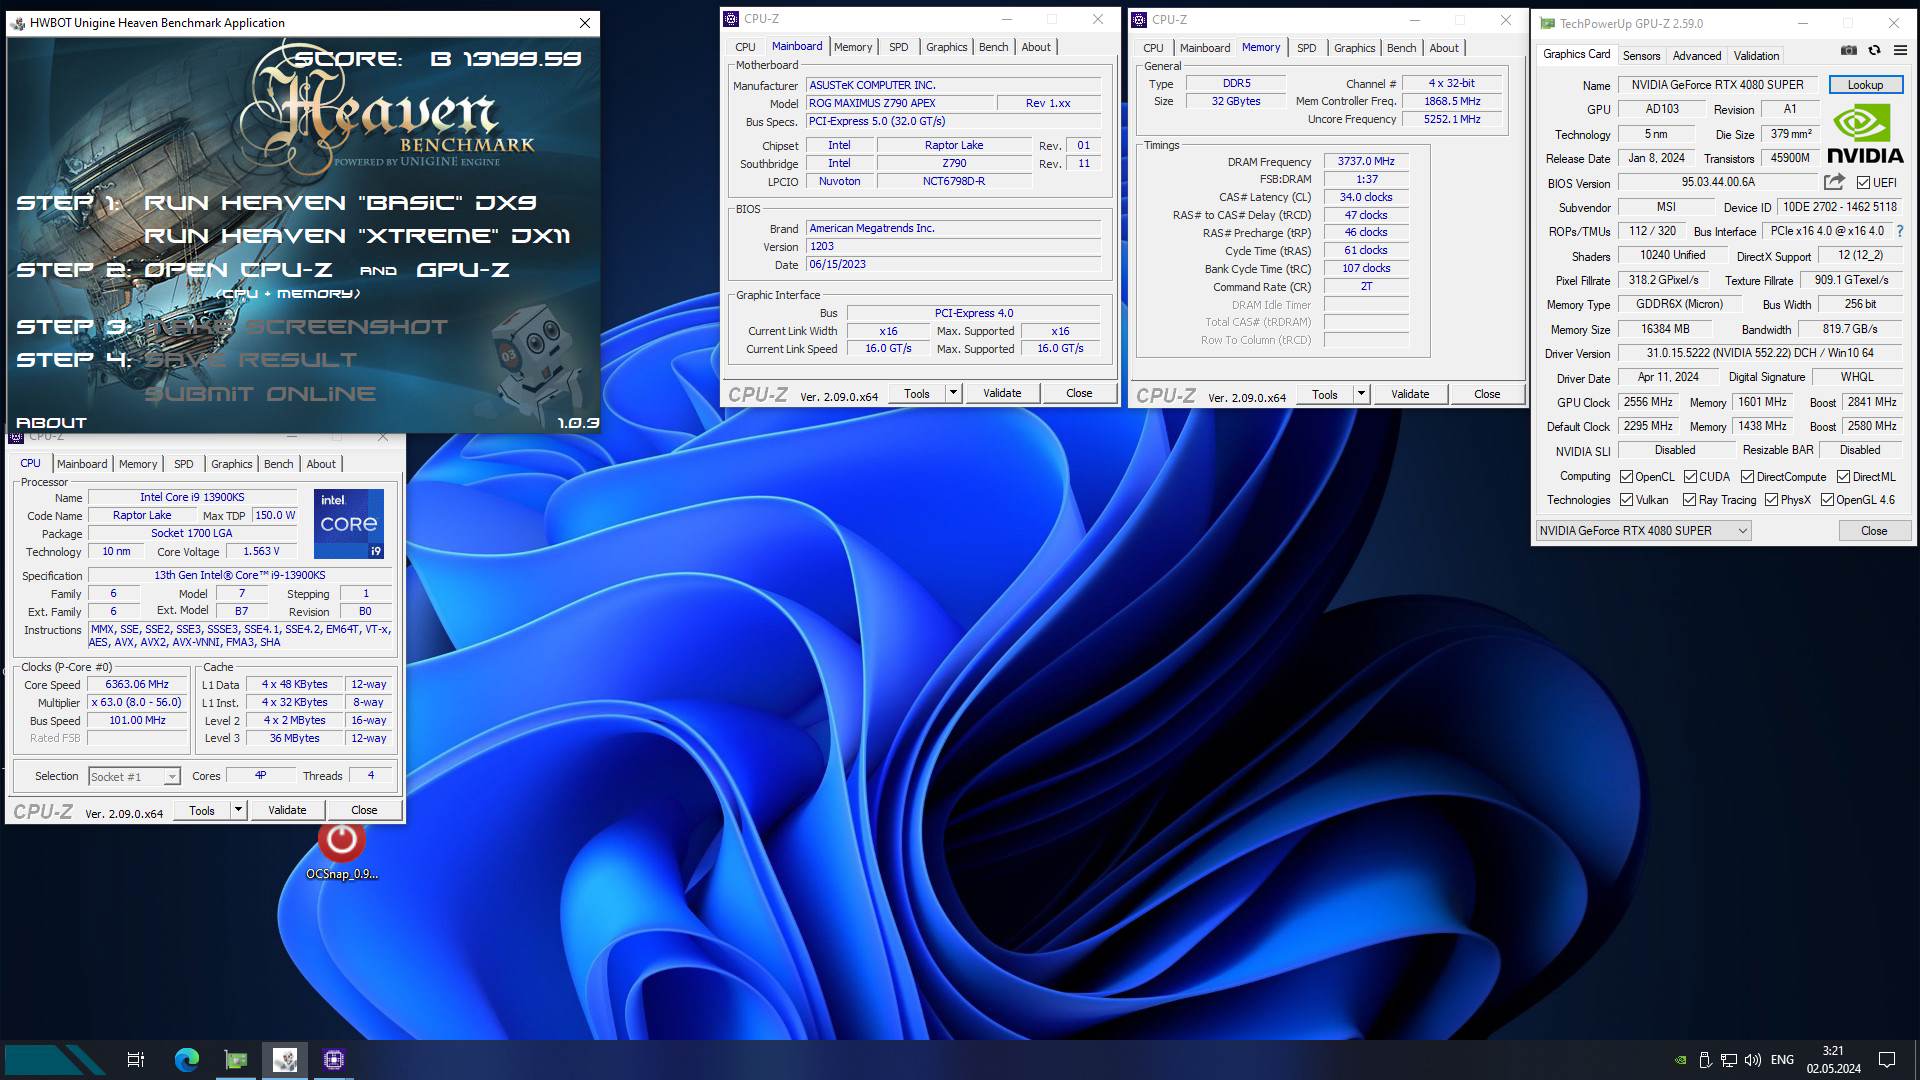Toggle Ray Tracing checkbox

(x=1690, y=500)
